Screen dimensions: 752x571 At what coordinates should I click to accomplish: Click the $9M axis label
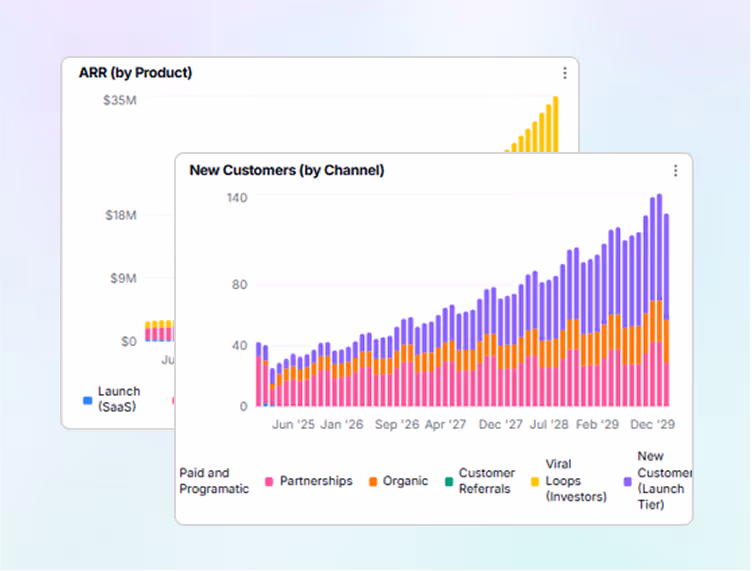pos(123,279)
